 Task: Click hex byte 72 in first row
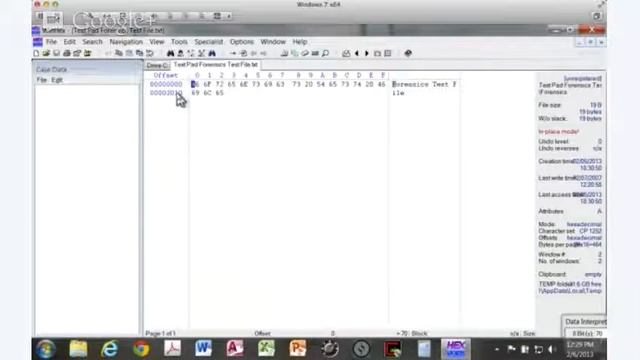click(220, 84)
